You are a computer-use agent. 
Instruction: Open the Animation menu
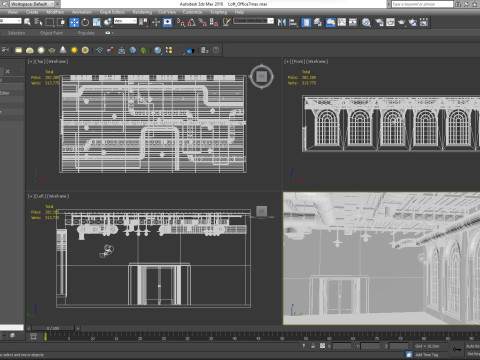point(82,12)
